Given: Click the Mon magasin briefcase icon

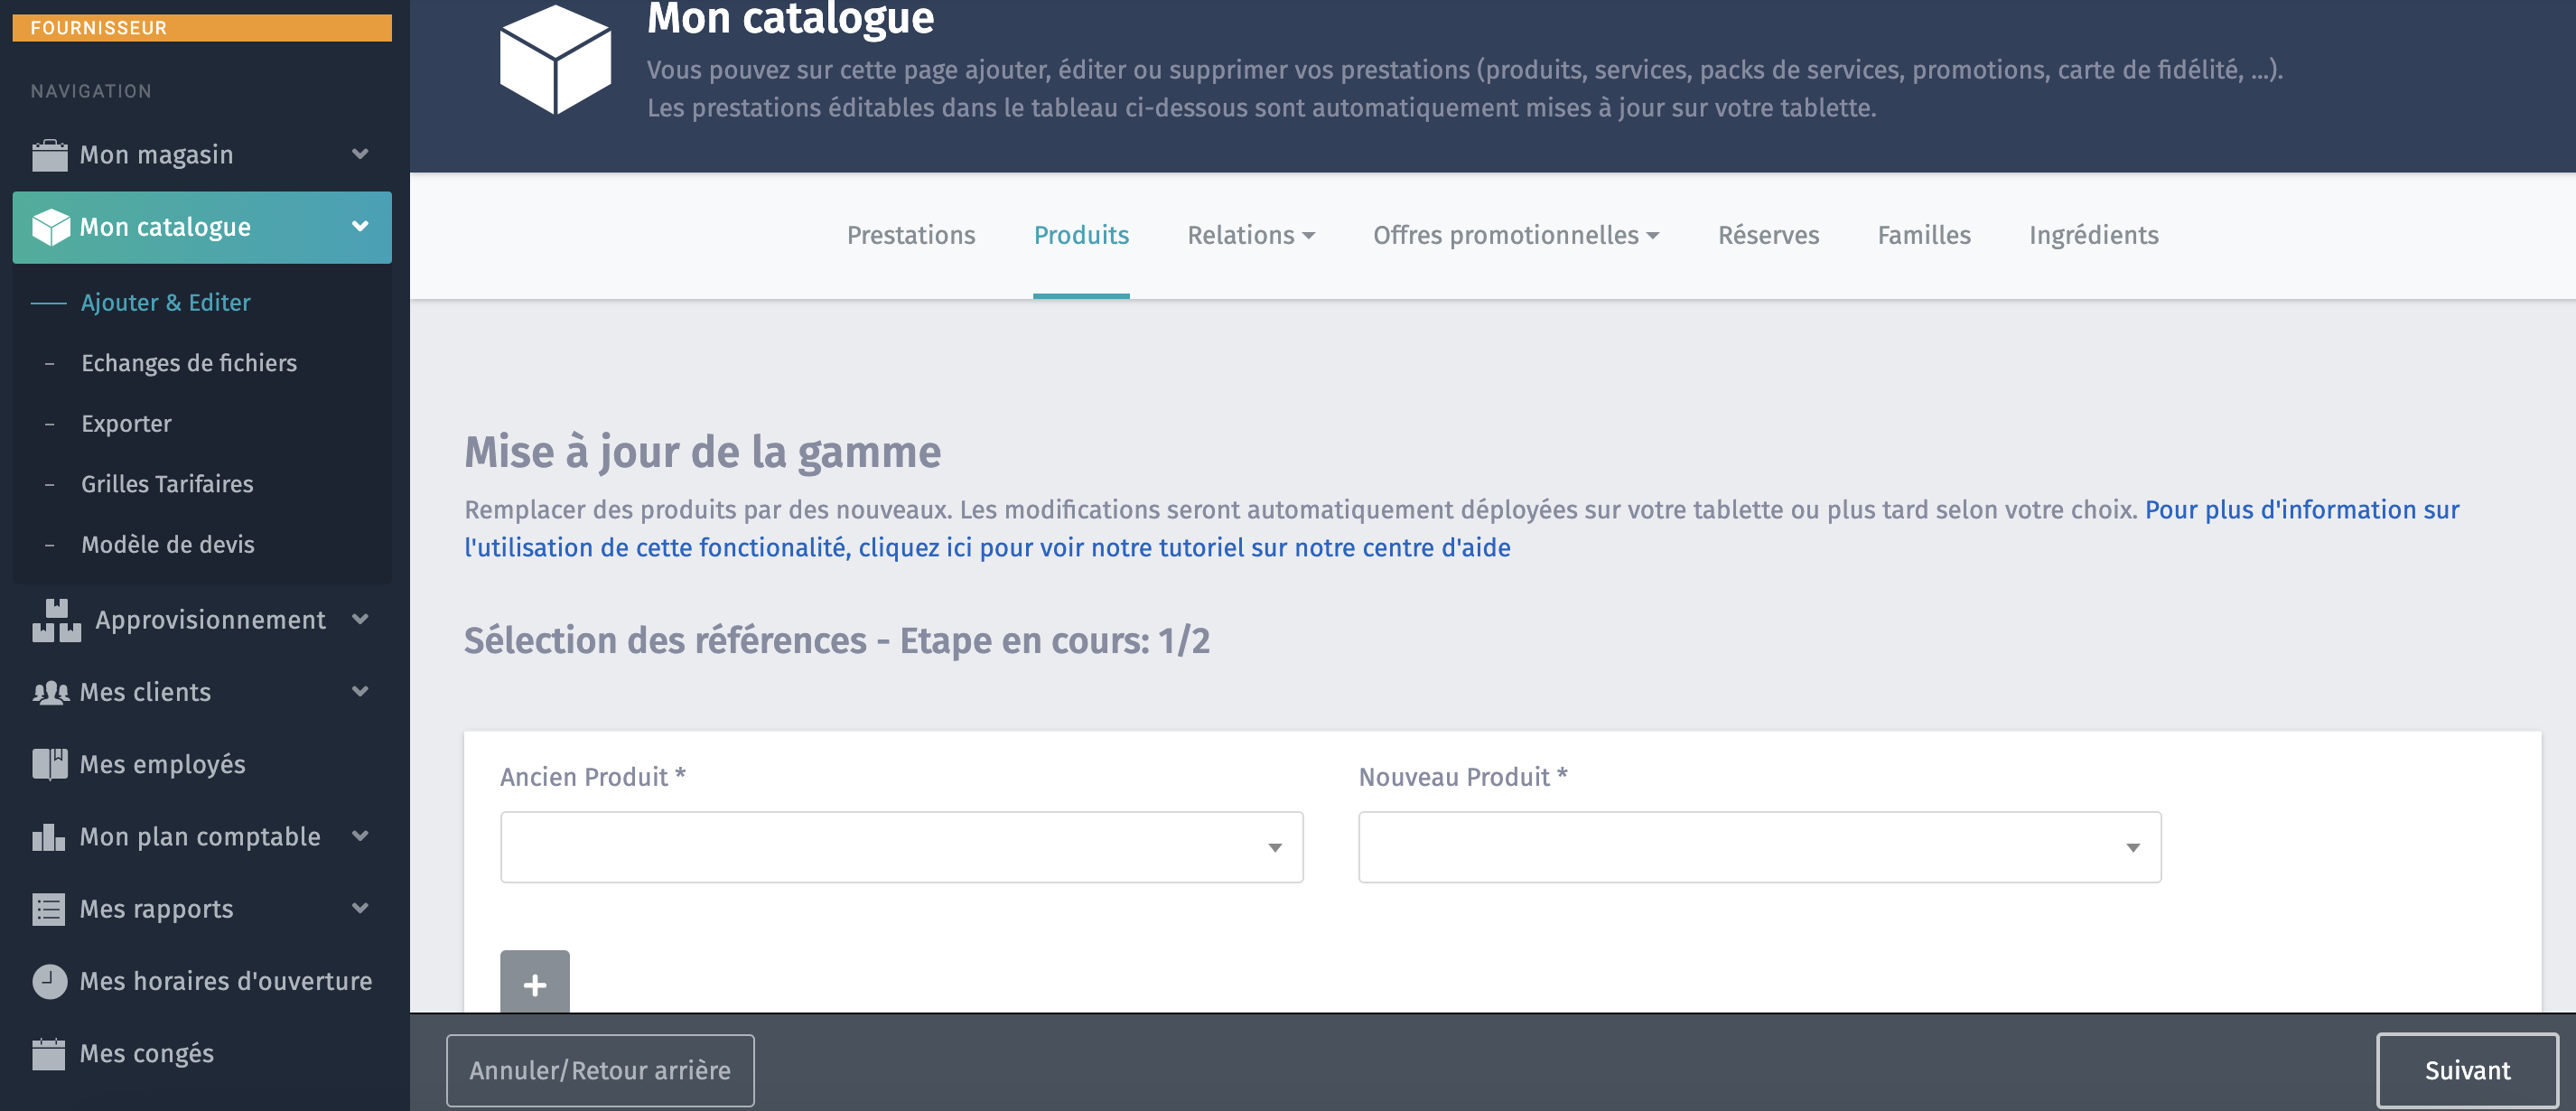Looking at the screenshot, I should coord(49,155).
